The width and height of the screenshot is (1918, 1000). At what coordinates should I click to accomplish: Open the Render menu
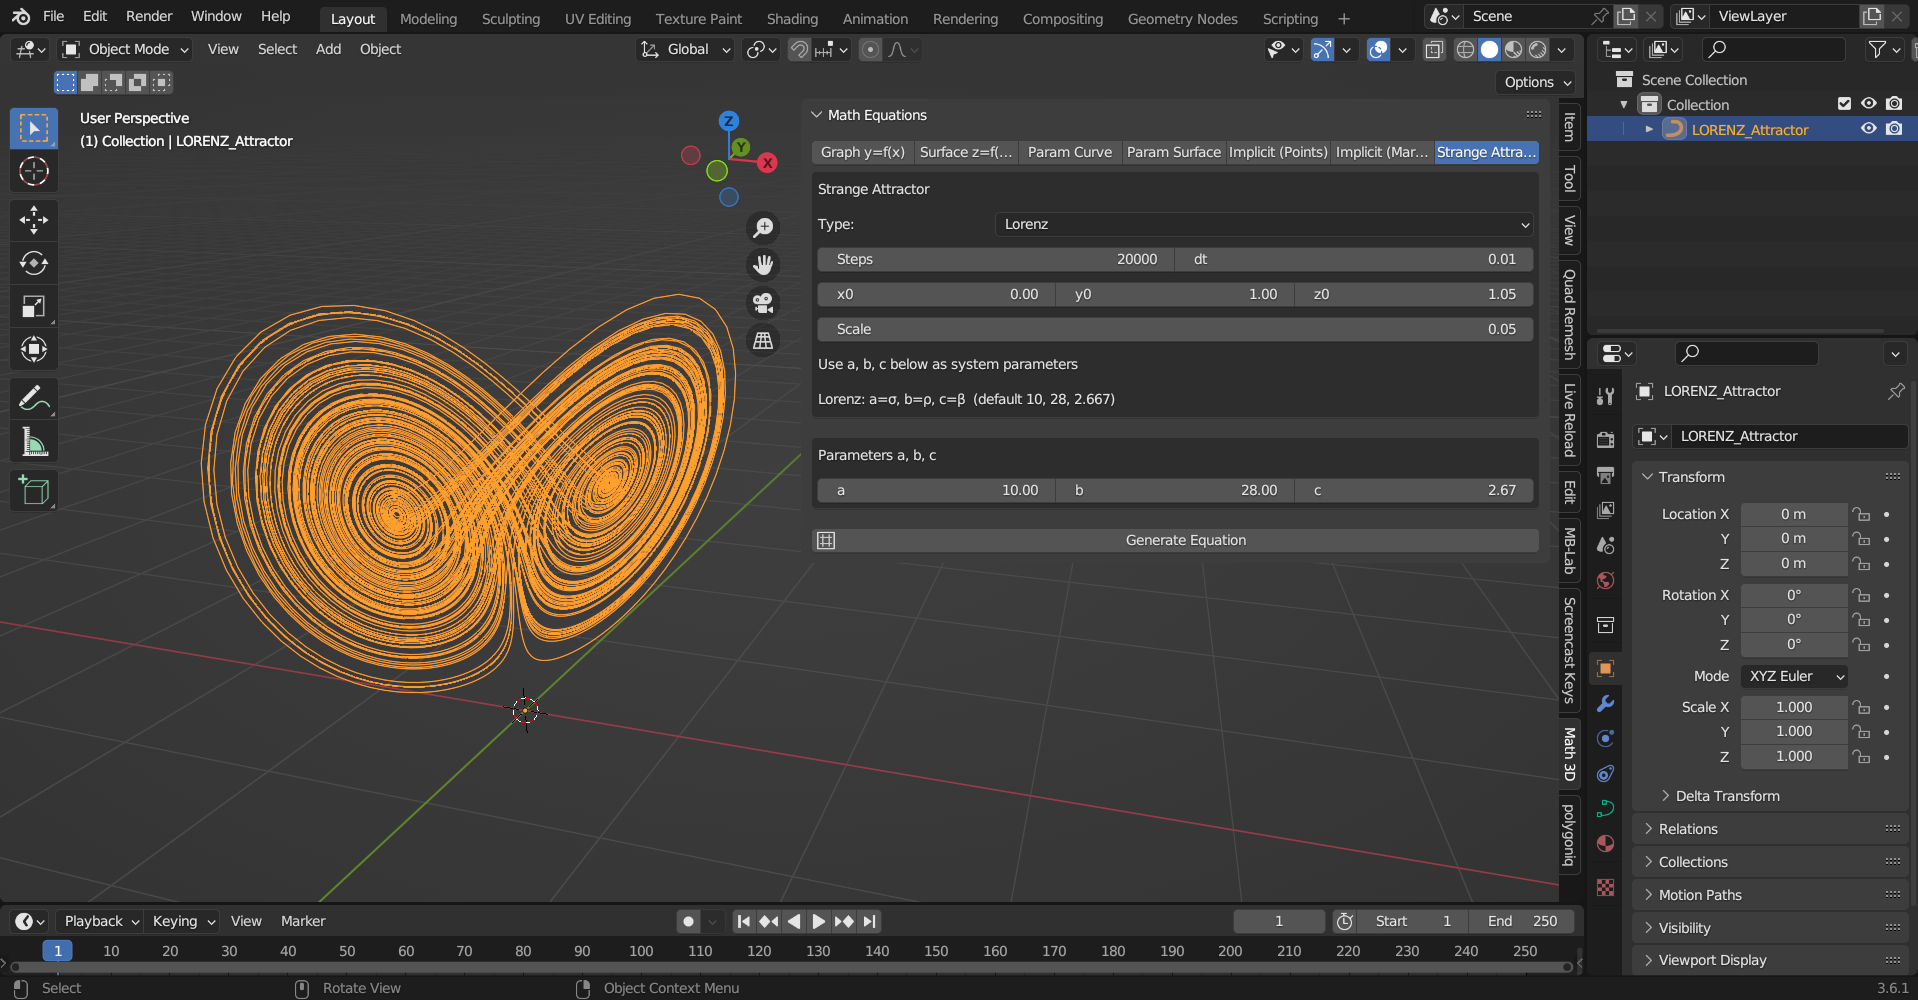(148, 16)
